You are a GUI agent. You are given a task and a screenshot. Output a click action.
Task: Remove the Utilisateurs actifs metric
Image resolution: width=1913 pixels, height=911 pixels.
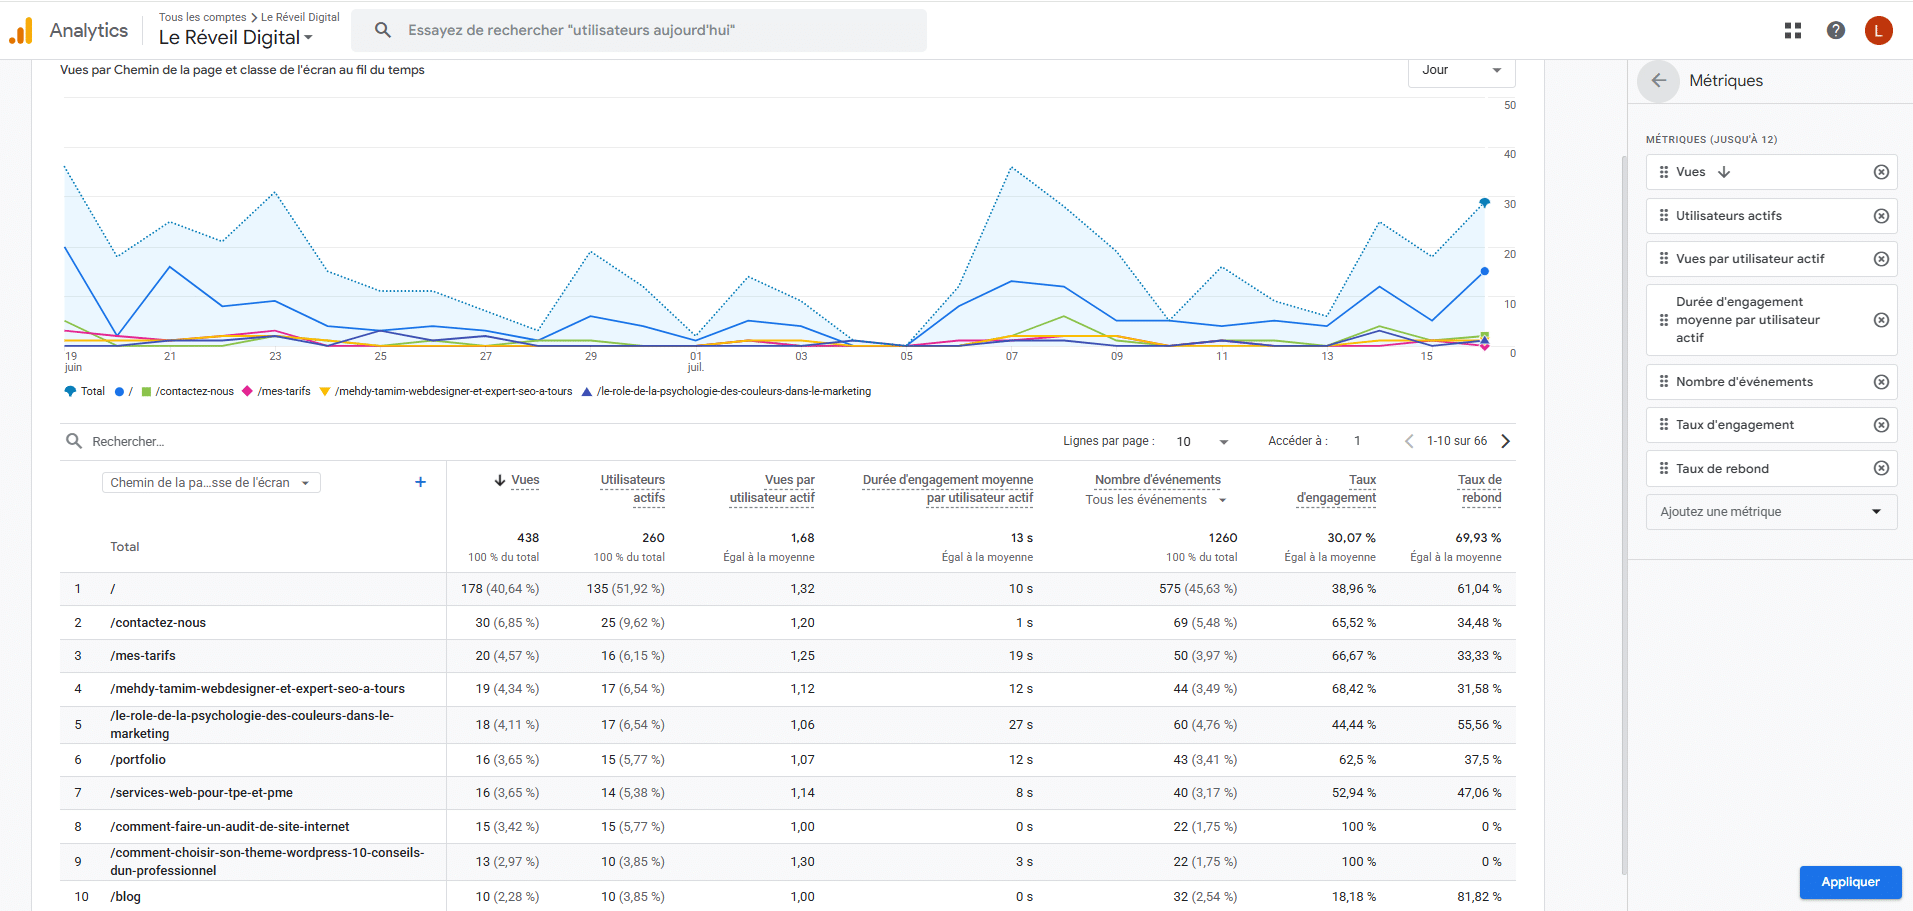click(x=1881, y=216)
